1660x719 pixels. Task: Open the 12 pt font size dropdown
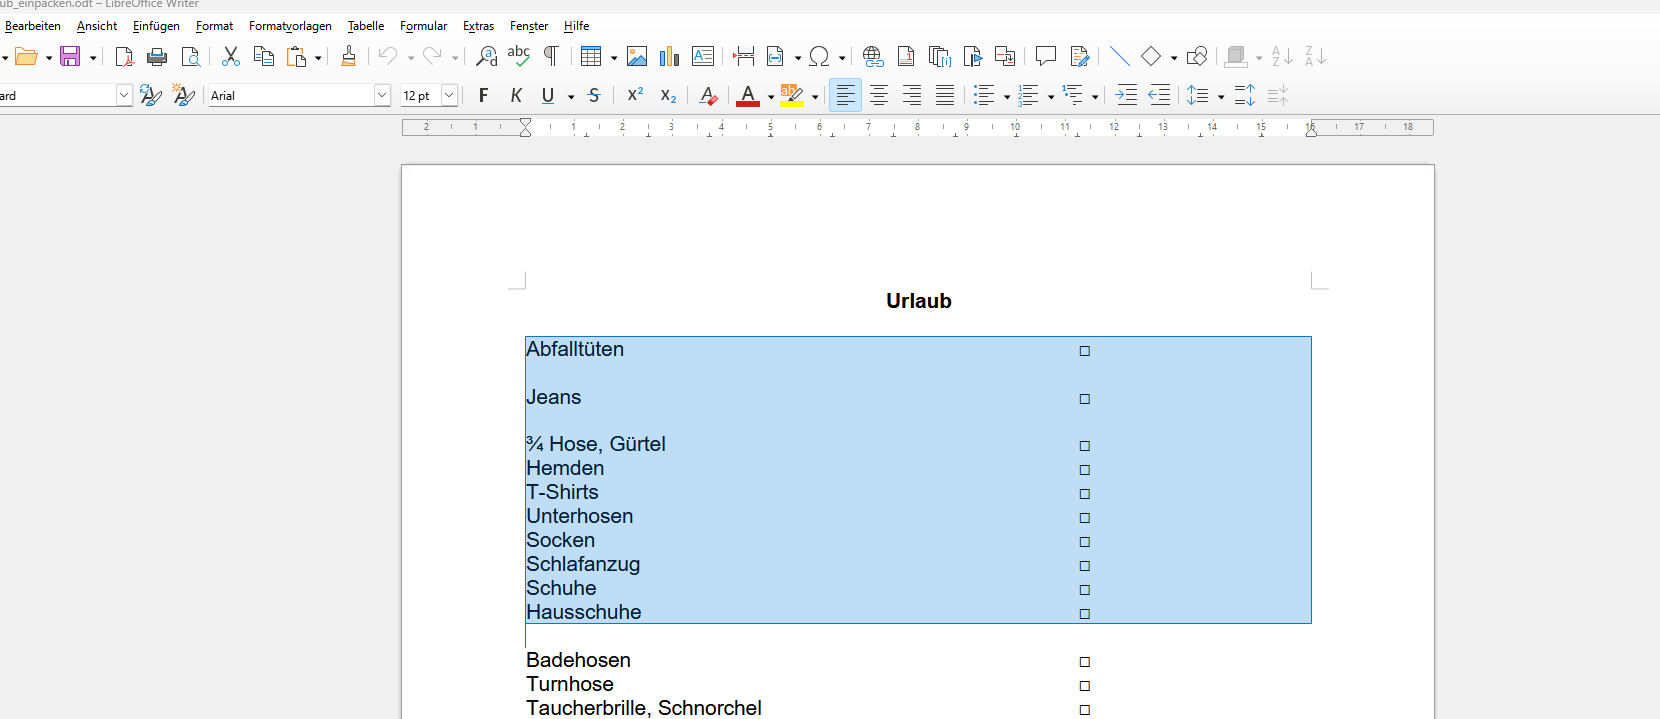[x=449, y=95]
